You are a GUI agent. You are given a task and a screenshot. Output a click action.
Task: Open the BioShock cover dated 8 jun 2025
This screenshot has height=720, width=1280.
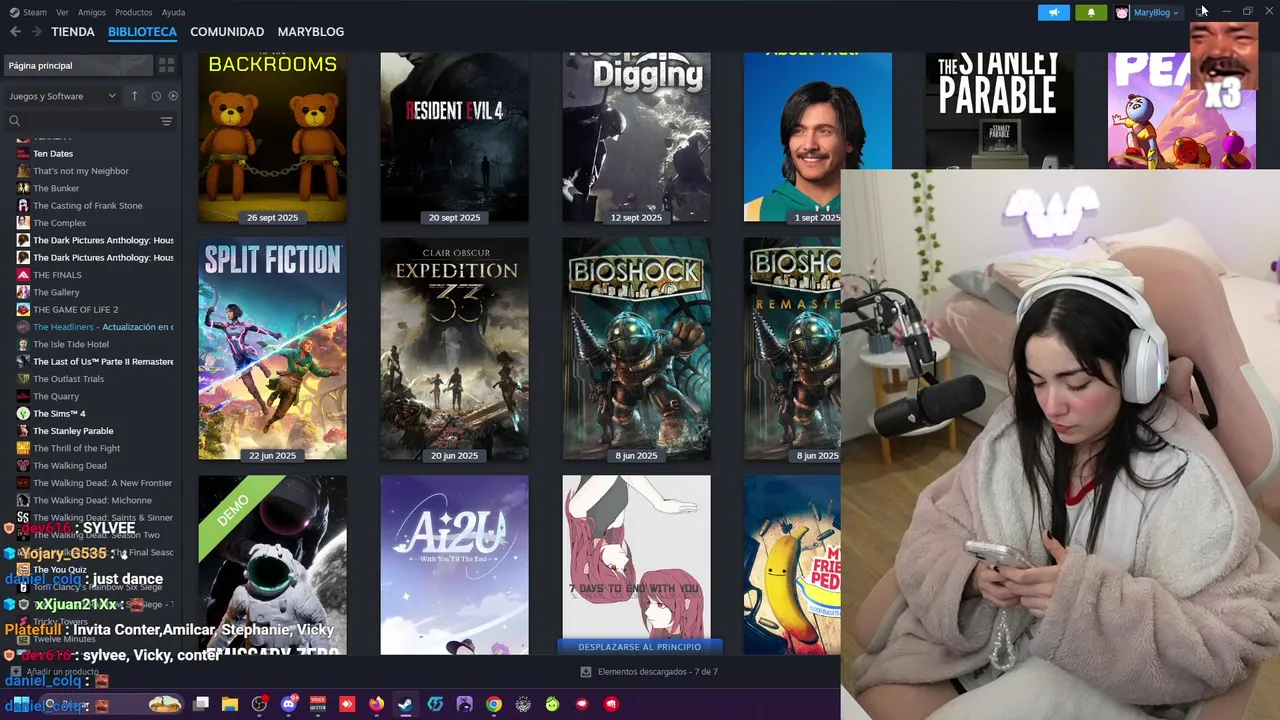coord(636,349)
